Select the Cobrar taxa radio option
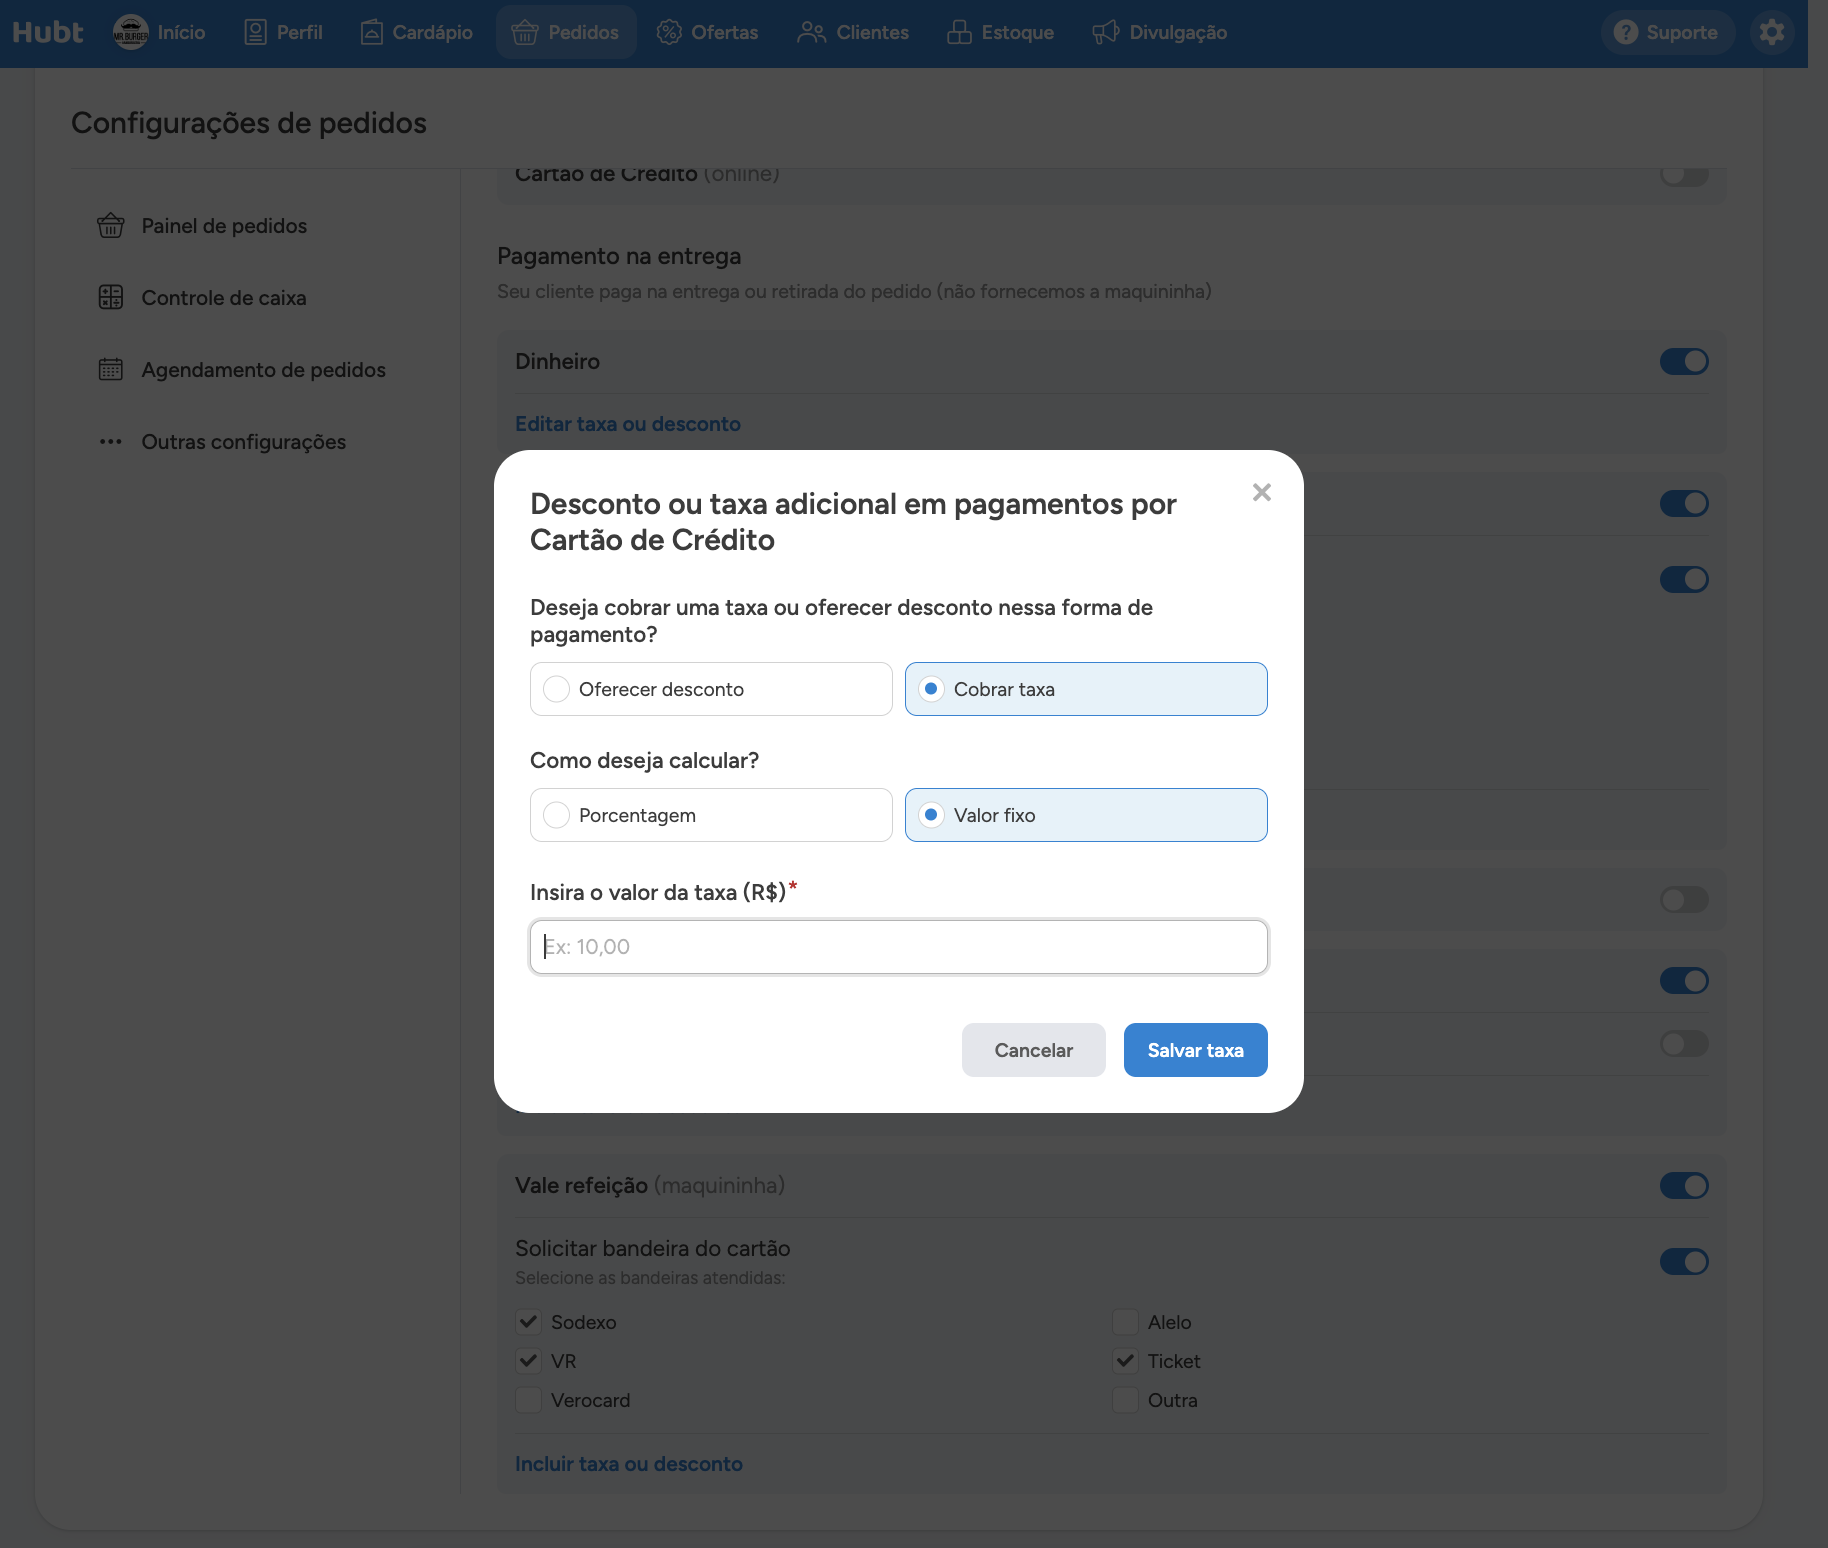1828x1548 pixels. [x=1086, y=689]
